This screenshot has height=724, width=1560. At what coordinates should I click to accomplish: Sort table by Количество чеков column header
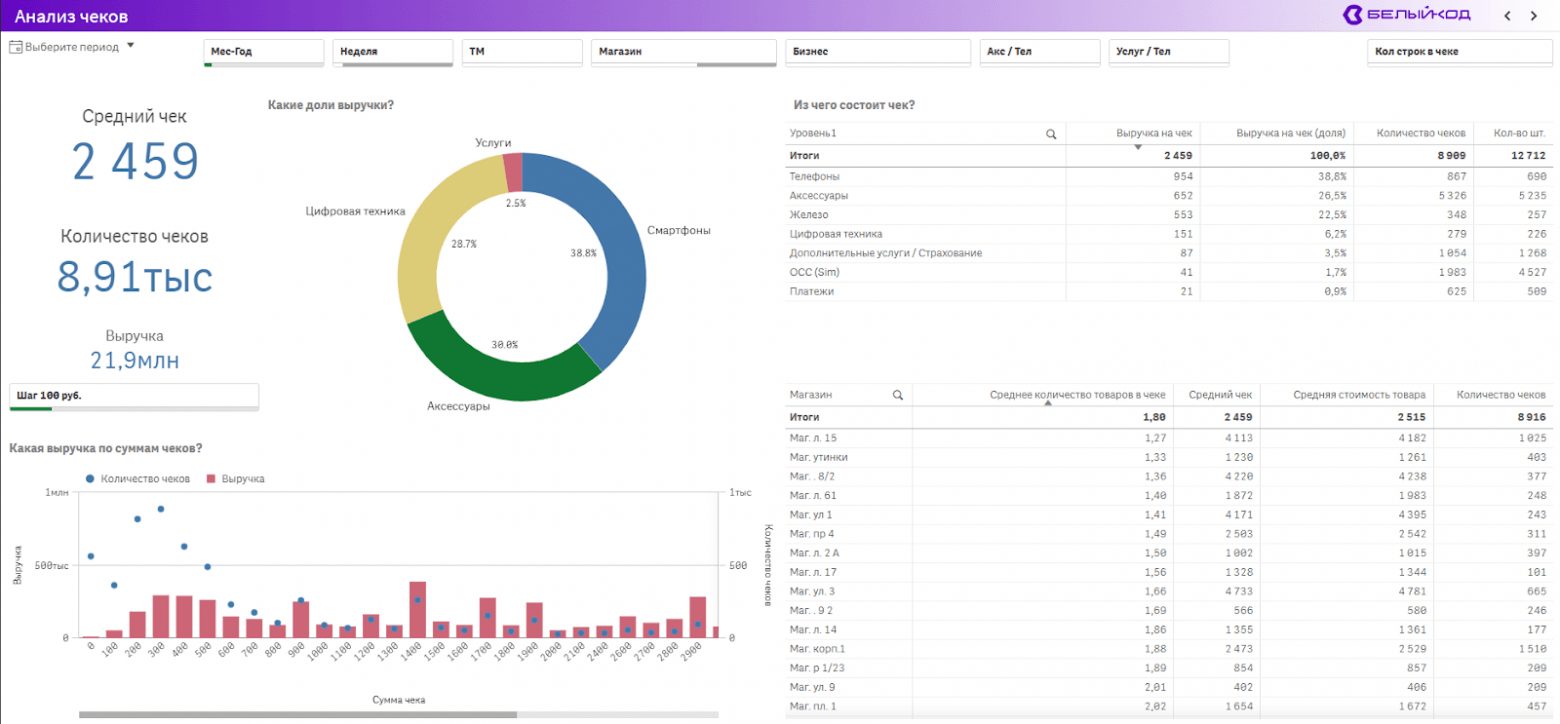click(x=1420, y=133)
